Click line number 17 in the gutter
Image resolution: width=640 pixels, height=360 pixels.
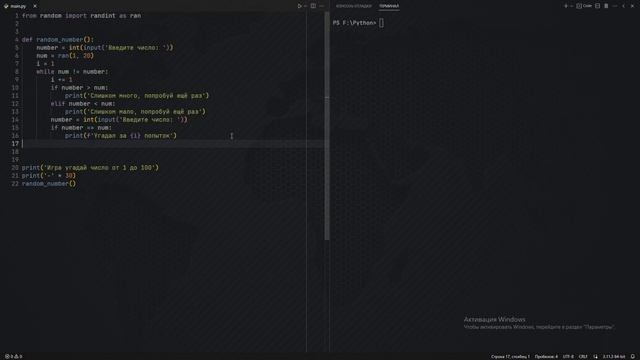tap(15, 144)
